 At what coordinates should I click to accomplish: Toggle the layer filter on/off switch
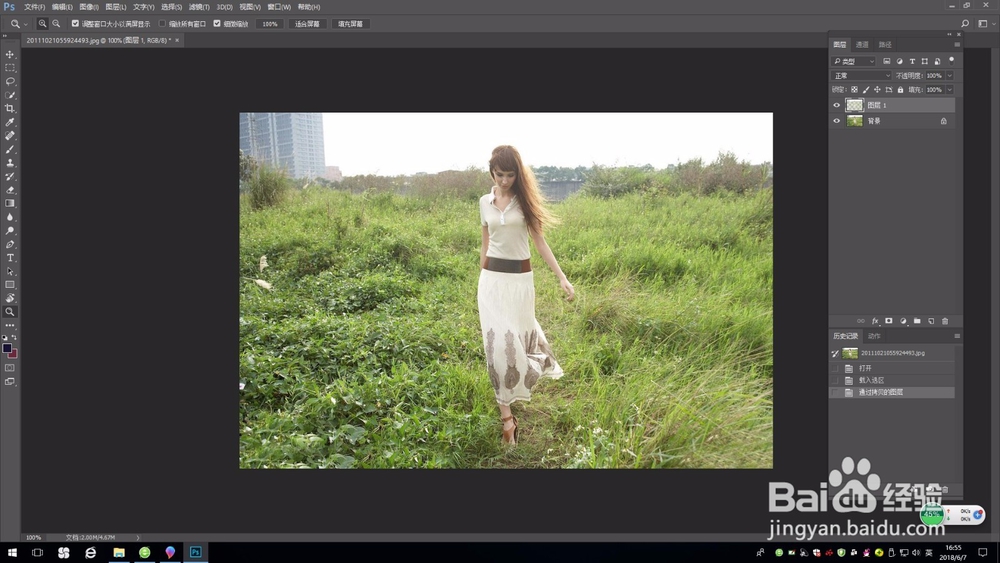(x=952, y=61)
